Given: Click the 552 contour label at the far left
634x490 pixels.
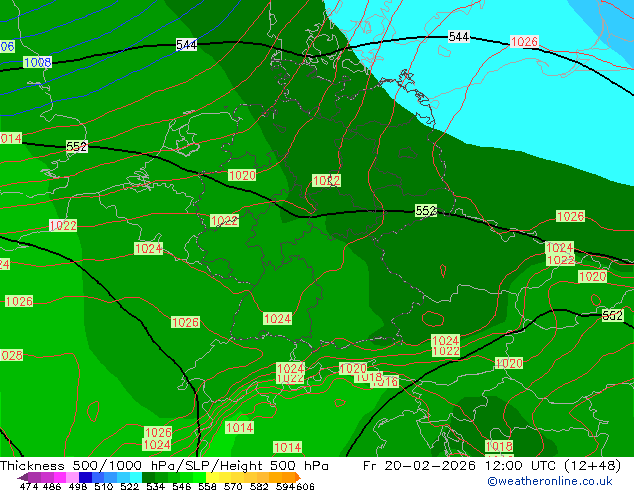Looking at the screenshot, I should pos(76,147).
